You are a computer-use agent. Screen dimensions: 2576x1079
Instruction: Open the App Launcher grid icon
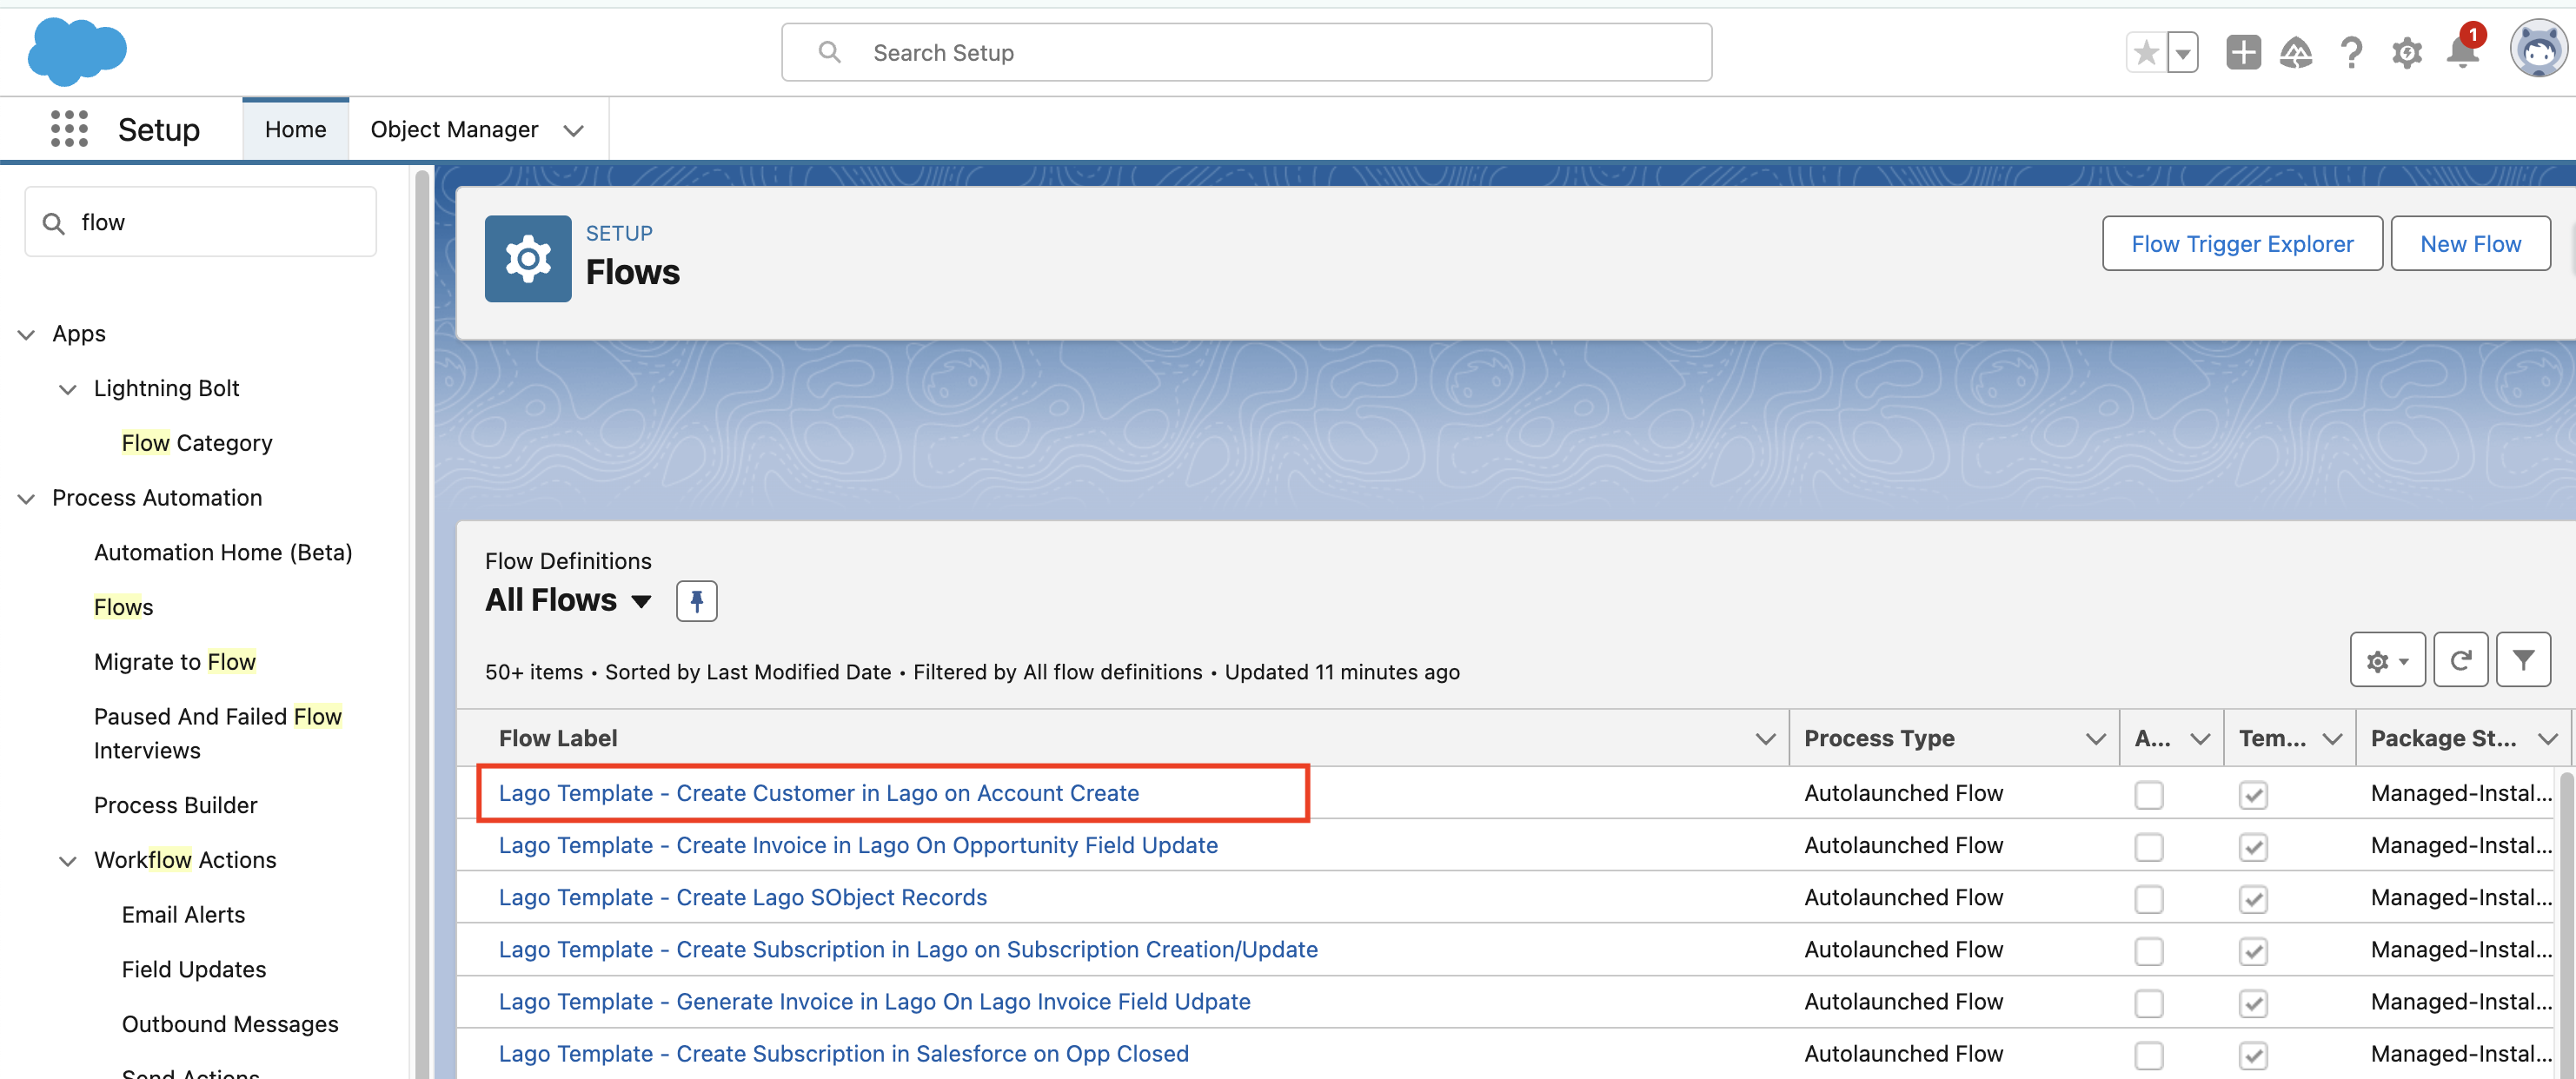coord(69,129)
